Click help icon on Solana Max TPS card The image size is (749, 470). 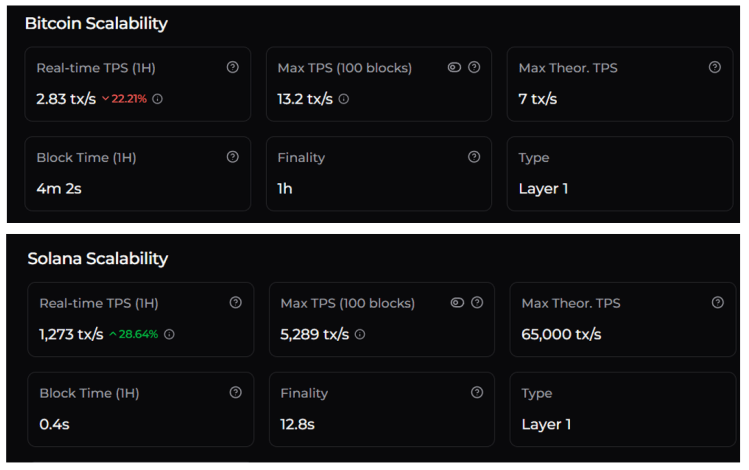(x=477, y=303)
